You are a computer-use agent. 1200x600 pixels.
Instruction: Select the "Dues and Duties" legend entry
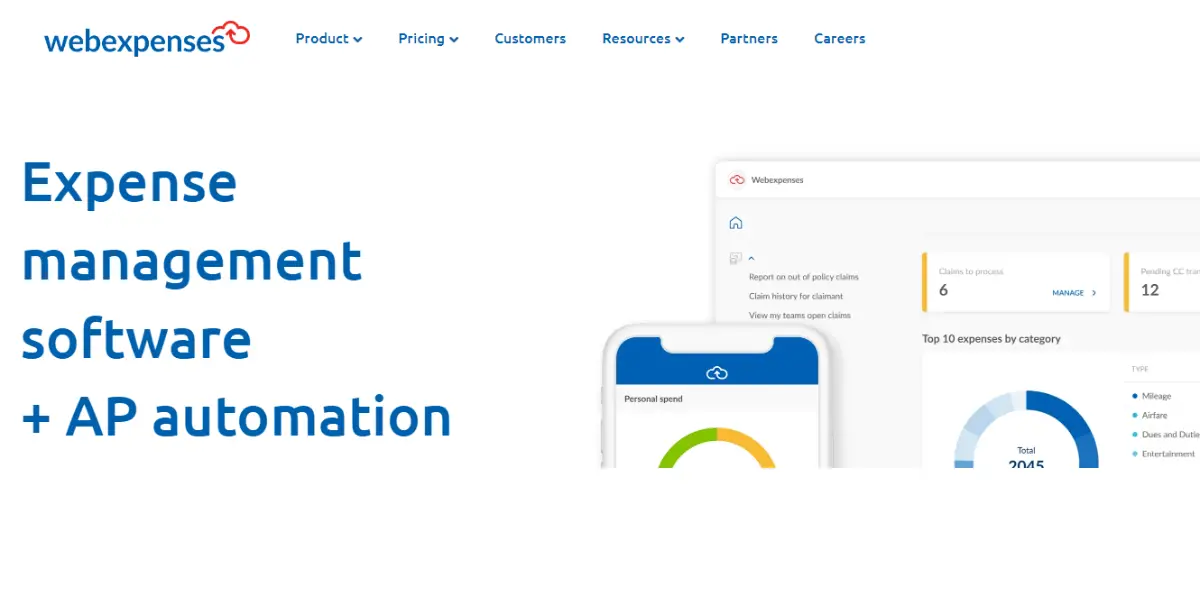coord(1165,435)
